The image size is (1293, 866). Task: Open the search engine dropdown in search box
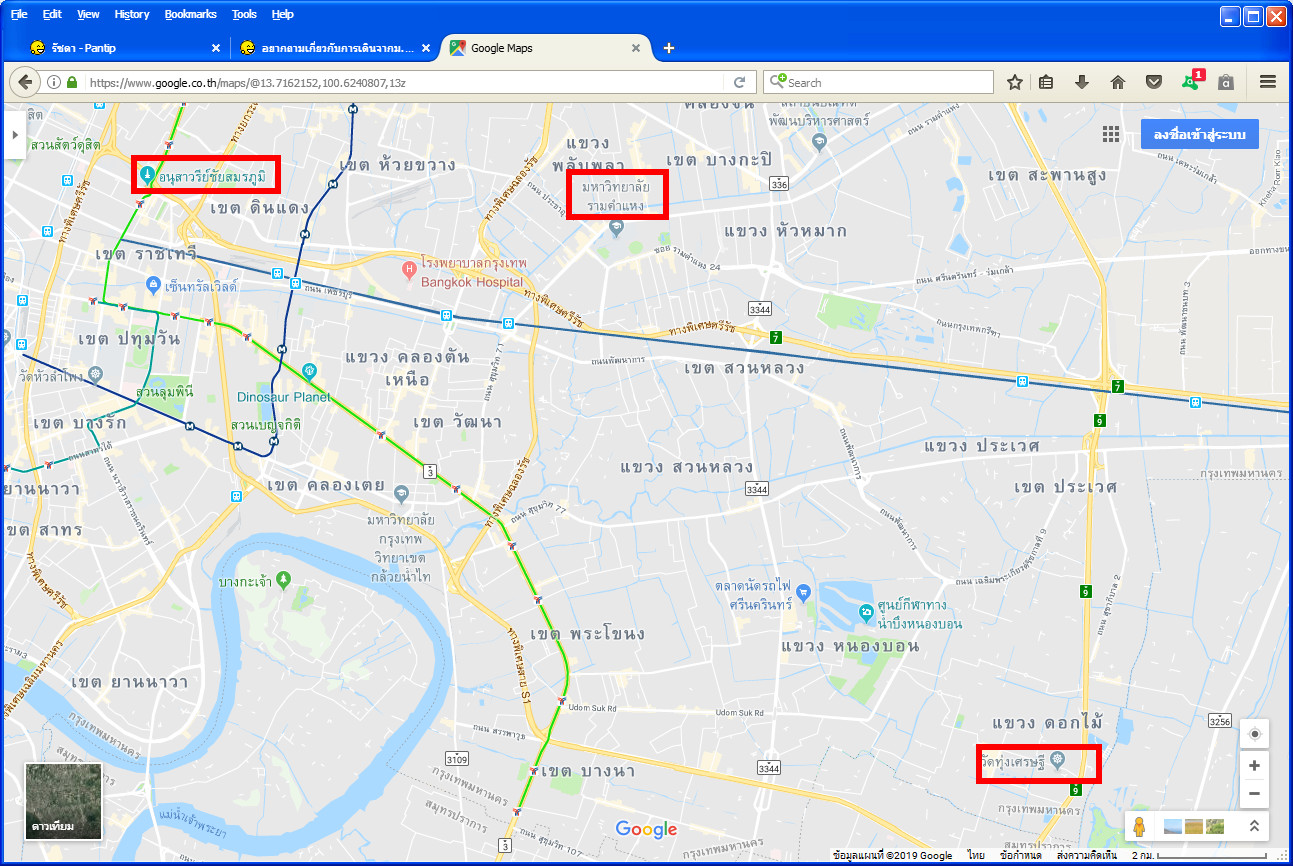tap(777, 82)
